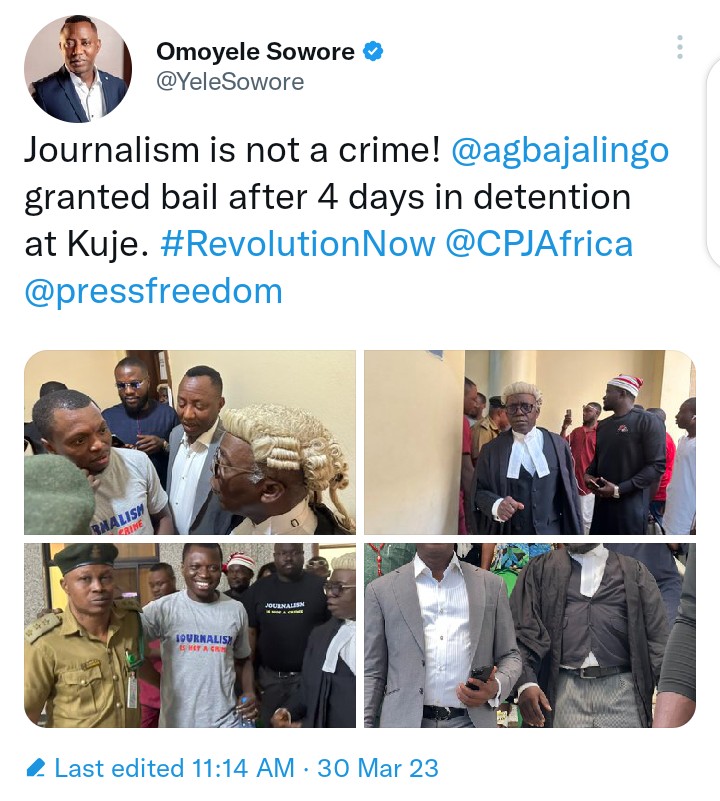Click the 'at Kuje.' tweet text
The image size is (720, 801).
tap(87, 244)
